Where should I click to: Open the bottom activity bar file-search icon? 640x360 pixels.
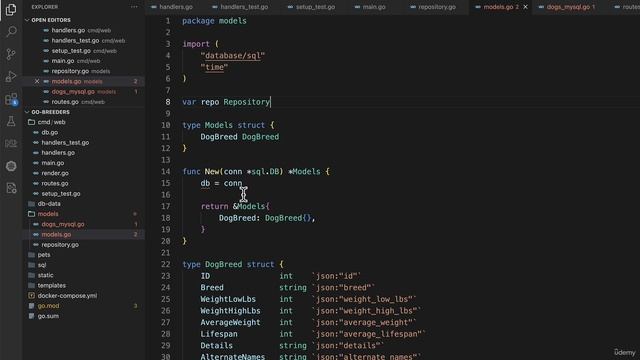[x=11, y=188]
